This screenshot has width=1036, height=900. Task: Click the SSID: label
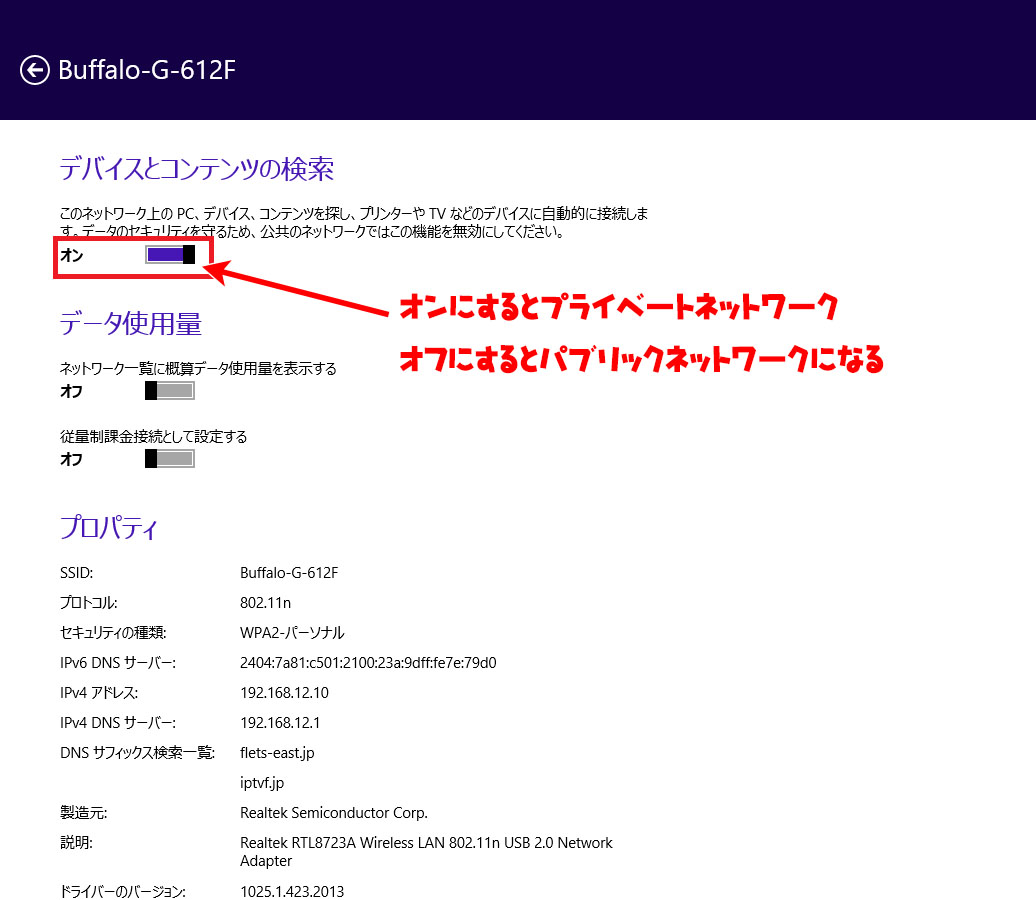(77, 573)
